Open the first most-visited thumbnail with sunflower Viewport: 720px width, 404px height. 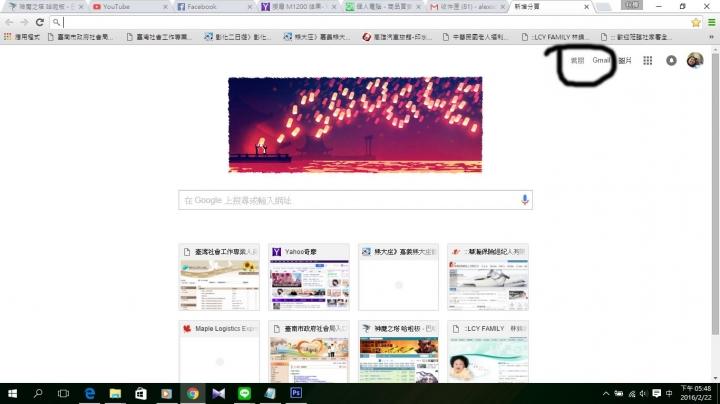(219, 277)
